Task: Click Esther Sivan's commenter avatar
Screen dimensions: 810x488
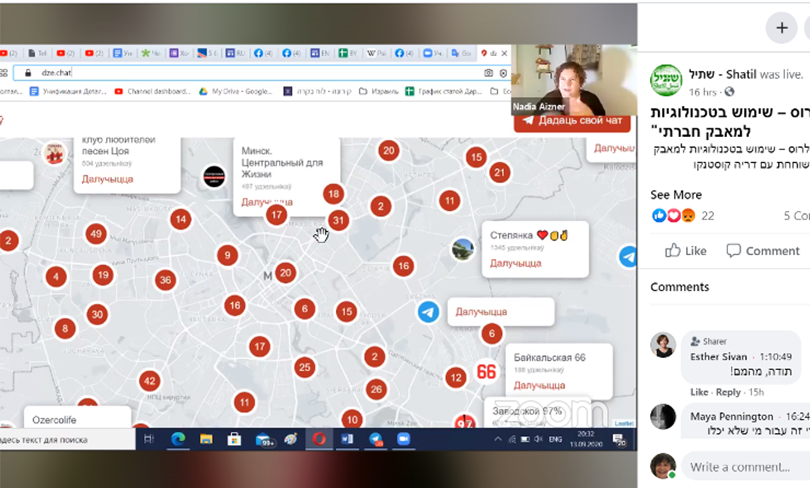Action: point(663,346)
